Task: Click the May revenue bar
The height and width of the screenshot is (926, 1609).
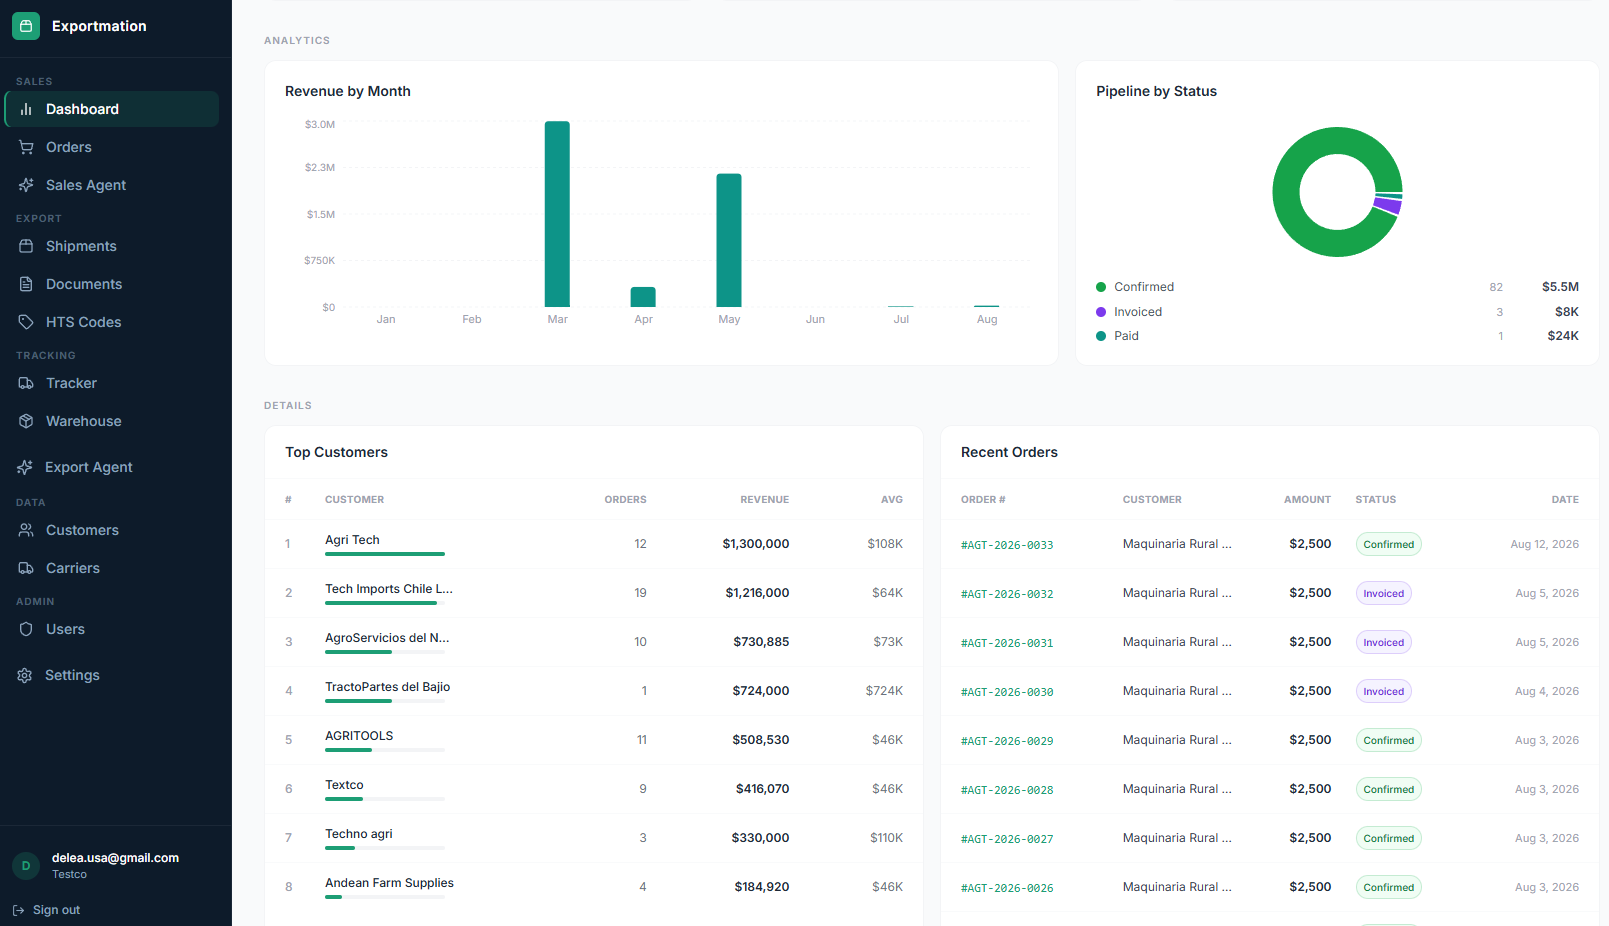Action: 729,240
